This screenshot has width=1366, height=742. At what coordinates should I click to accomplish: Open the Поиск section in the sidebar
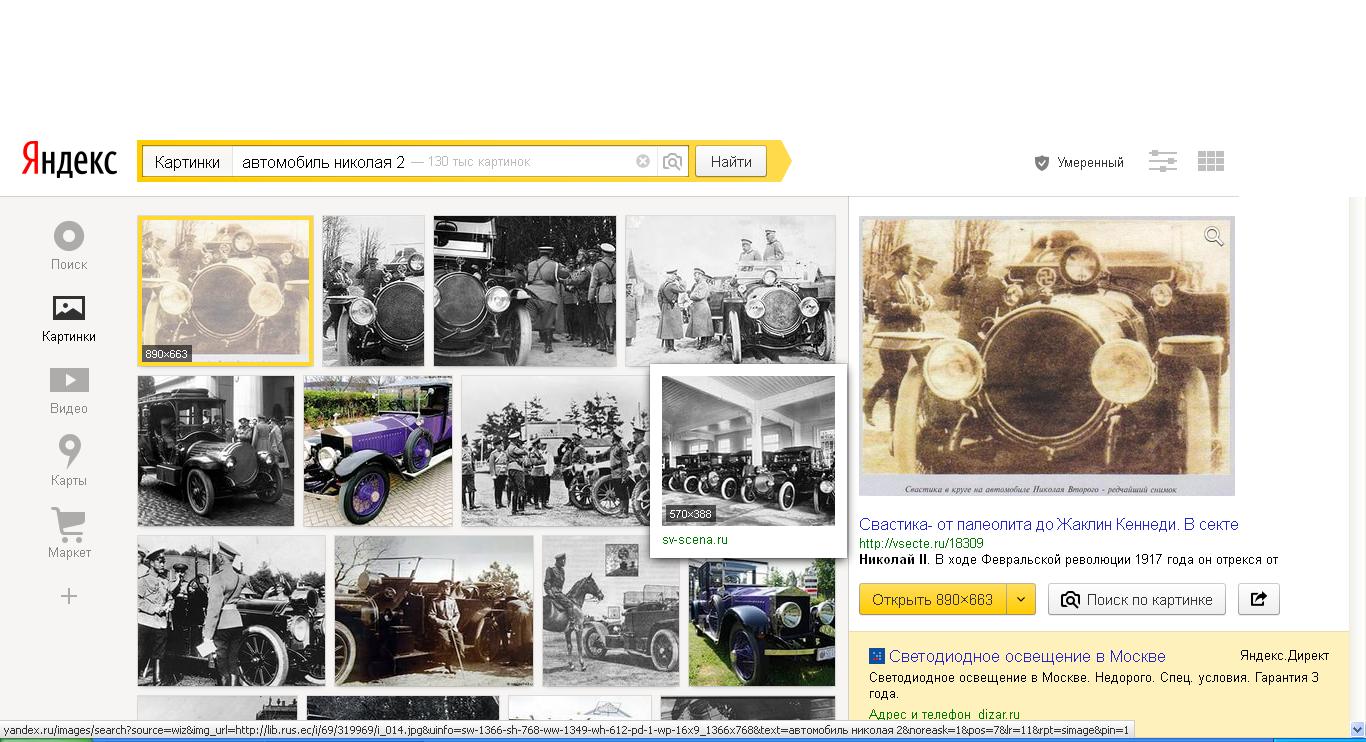(69, 246)
